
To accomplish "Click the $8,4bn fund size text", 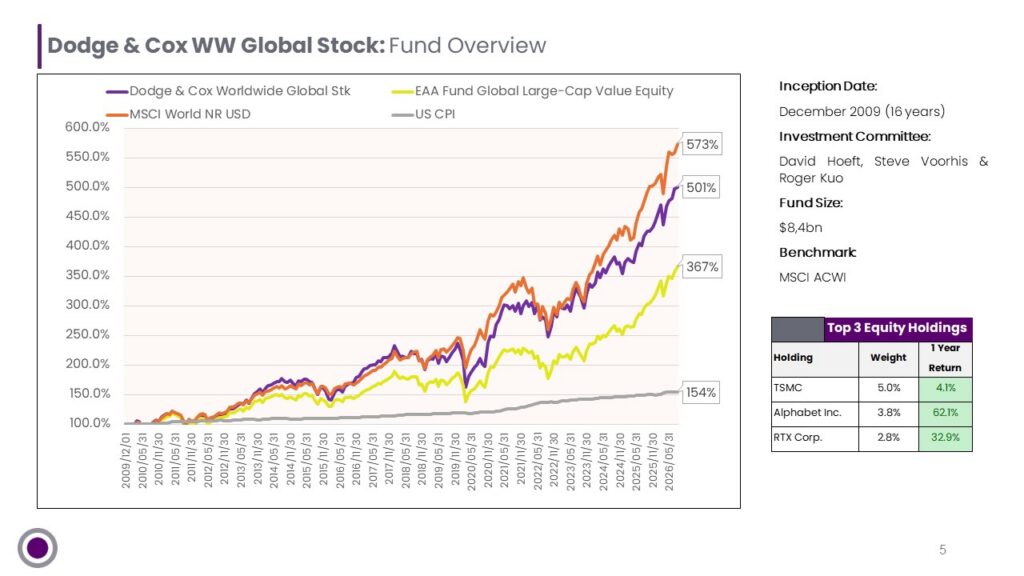I will [x=800, y=228].
